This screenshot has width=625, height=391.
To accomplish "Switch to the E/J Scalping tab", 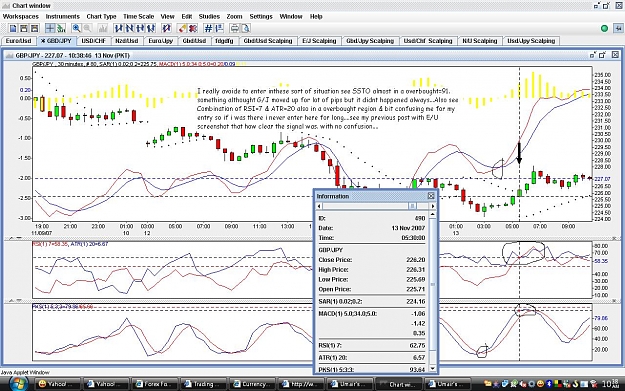I will [x=319, y=41].
